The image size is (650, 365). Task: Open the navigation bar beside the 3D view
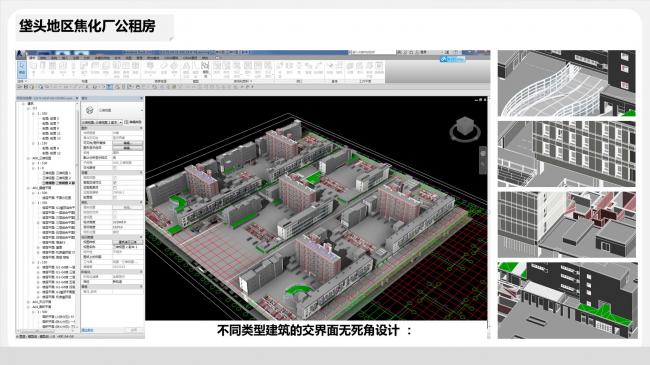(x=483, y=160)
